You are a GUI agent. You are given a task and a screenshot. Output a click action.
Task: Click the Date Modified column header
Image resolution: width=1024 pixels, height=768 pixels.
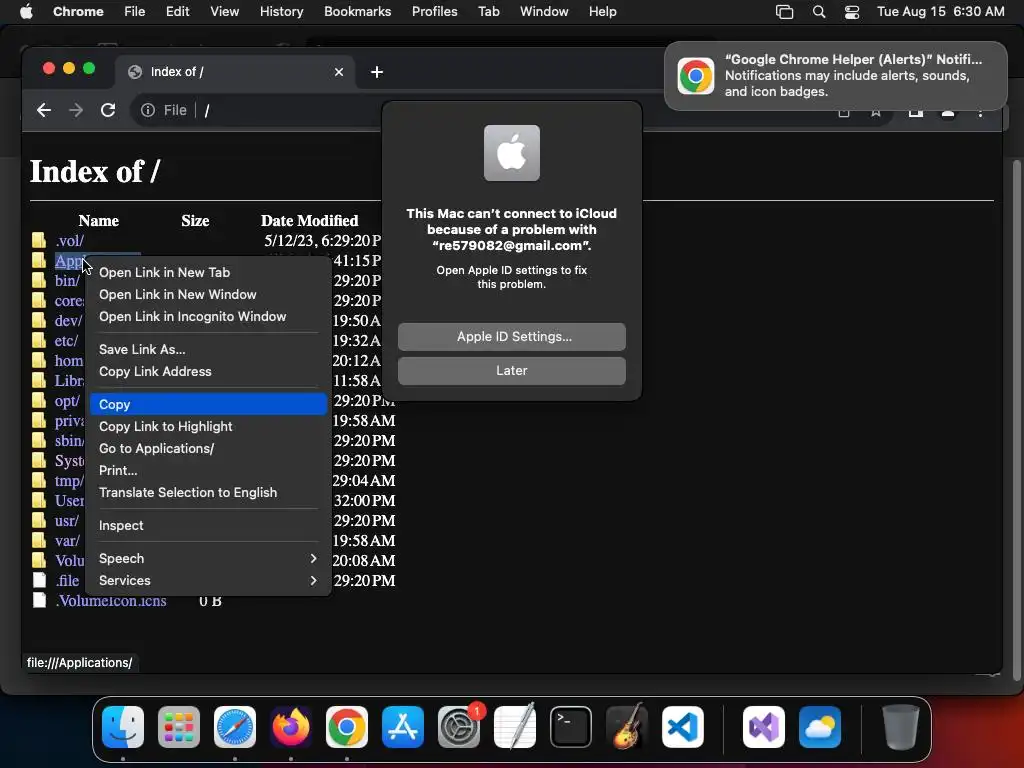point(310,221)
